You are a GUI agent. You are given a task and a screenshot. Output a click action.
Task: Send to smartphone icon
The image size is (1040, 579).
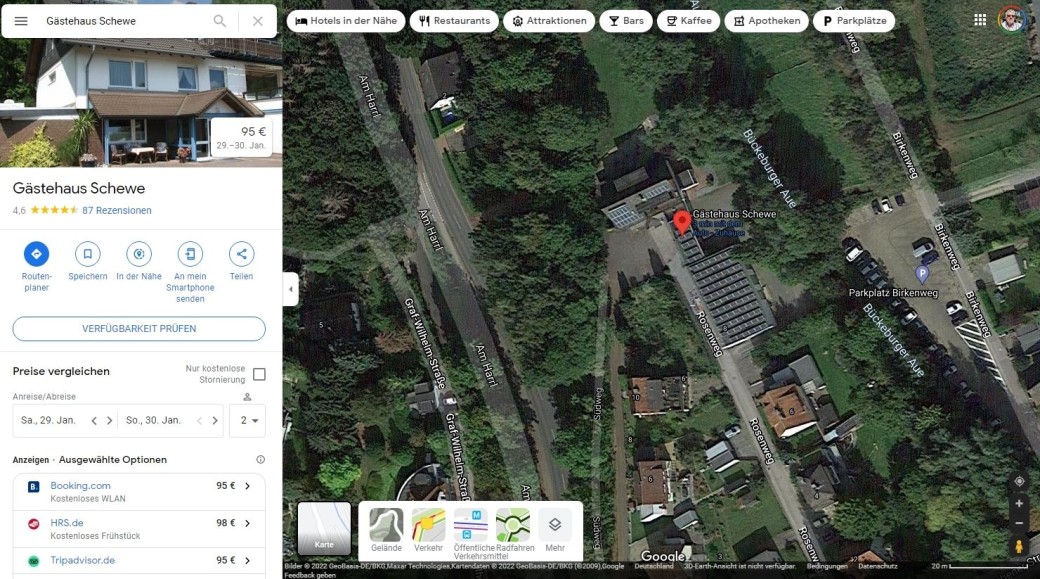(x=190, y=254)
